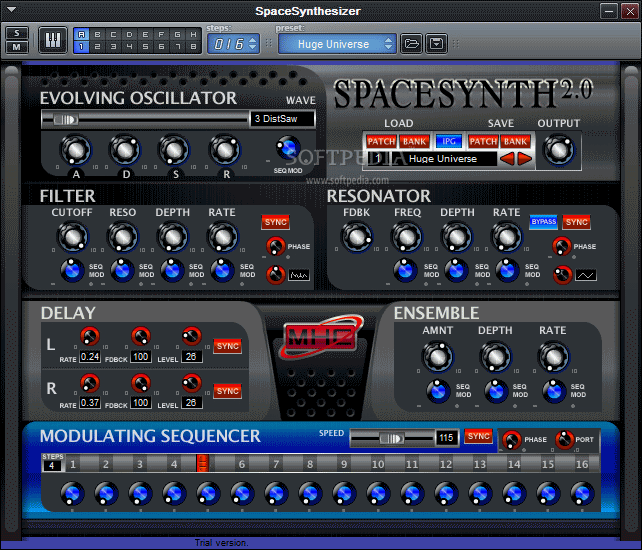Toggle the M button in the toolbar
642x550 pixels.
tap(16, 47)
